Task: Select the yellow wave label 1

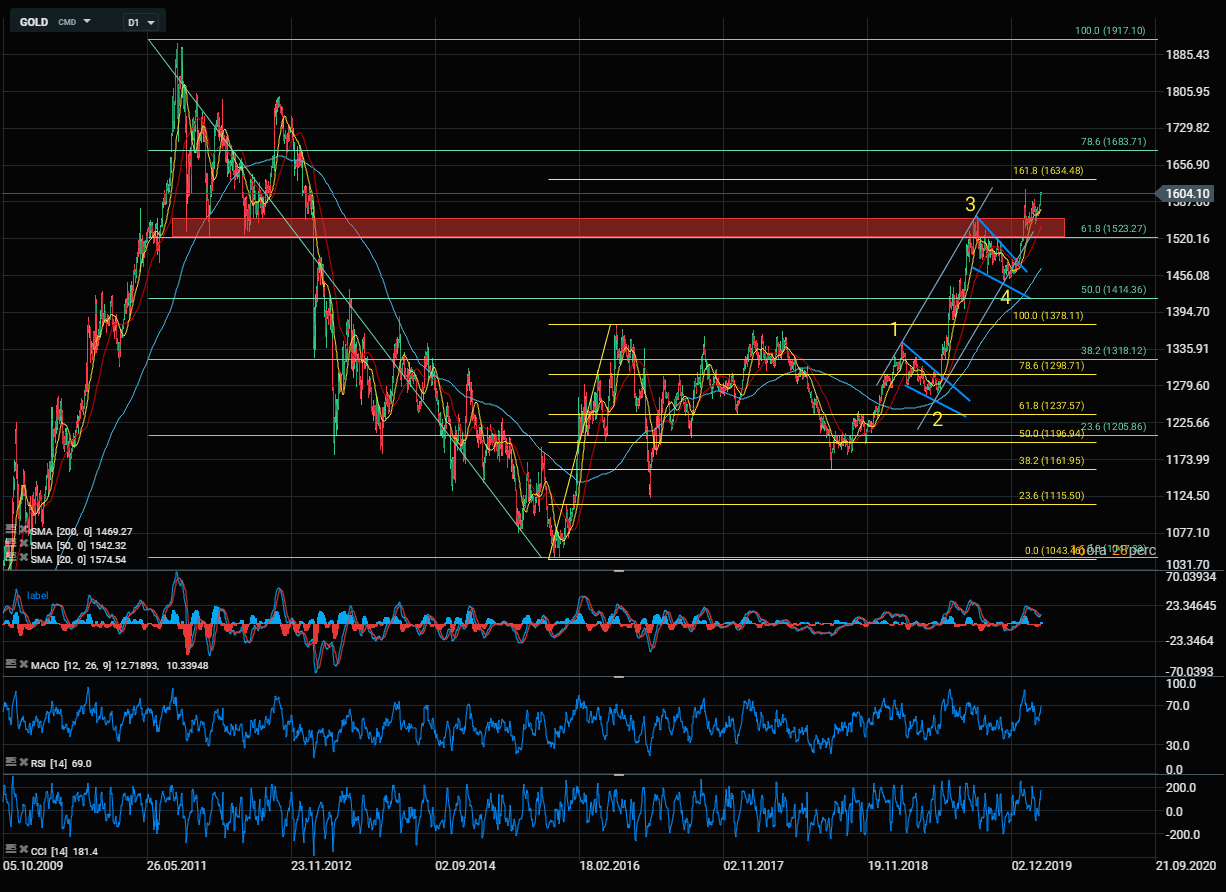Action: [x=897, y=328]
